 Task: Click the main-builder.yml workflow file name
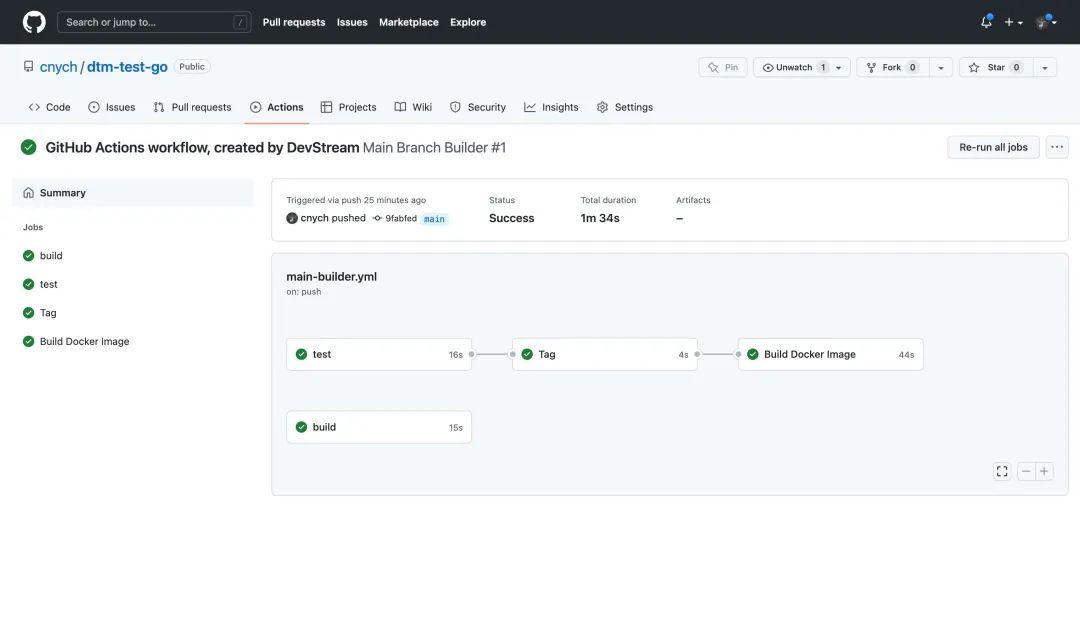coord(331,277)
